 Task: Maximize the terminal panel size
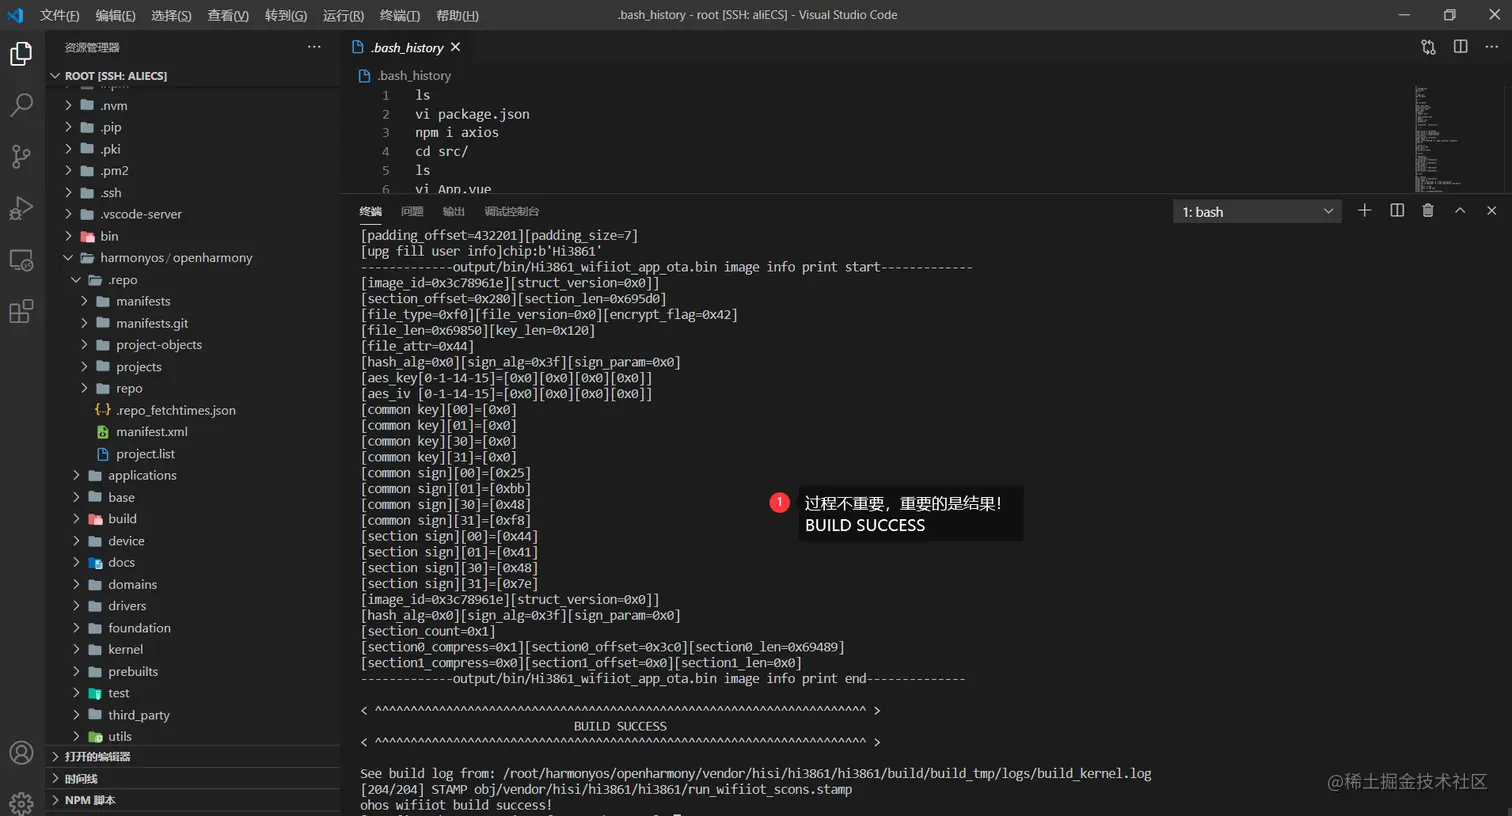[1460, 210]
